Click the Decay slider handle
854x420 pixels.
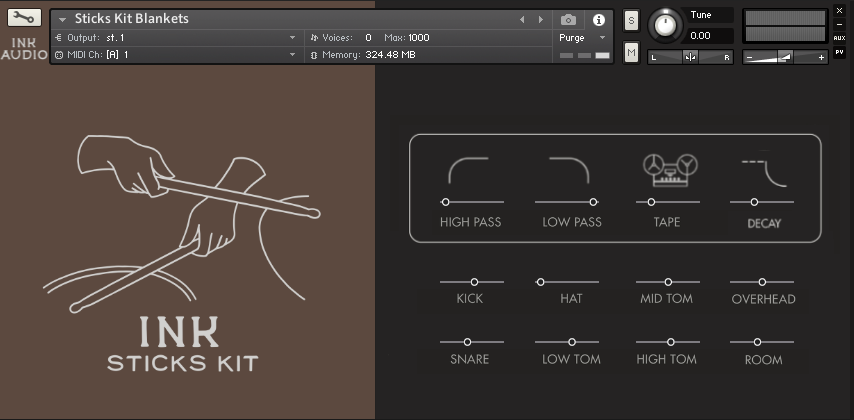click(754, 202)
